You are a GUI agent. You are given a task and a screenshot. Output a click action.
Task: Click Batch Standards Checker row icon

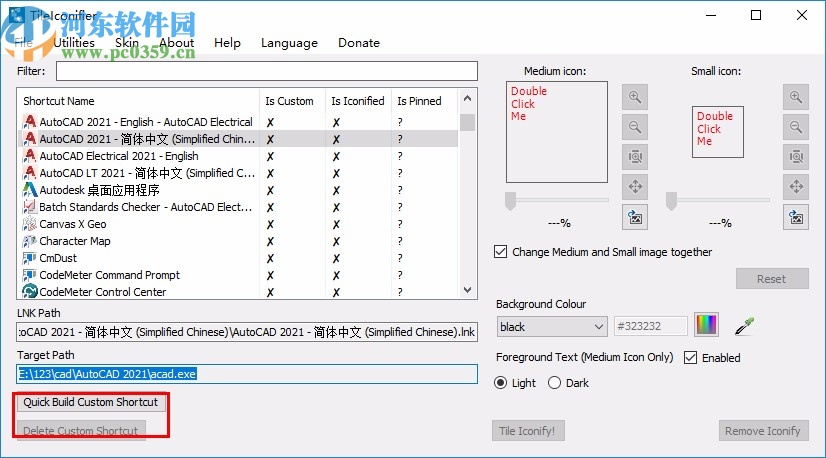(x=30, y=207)
